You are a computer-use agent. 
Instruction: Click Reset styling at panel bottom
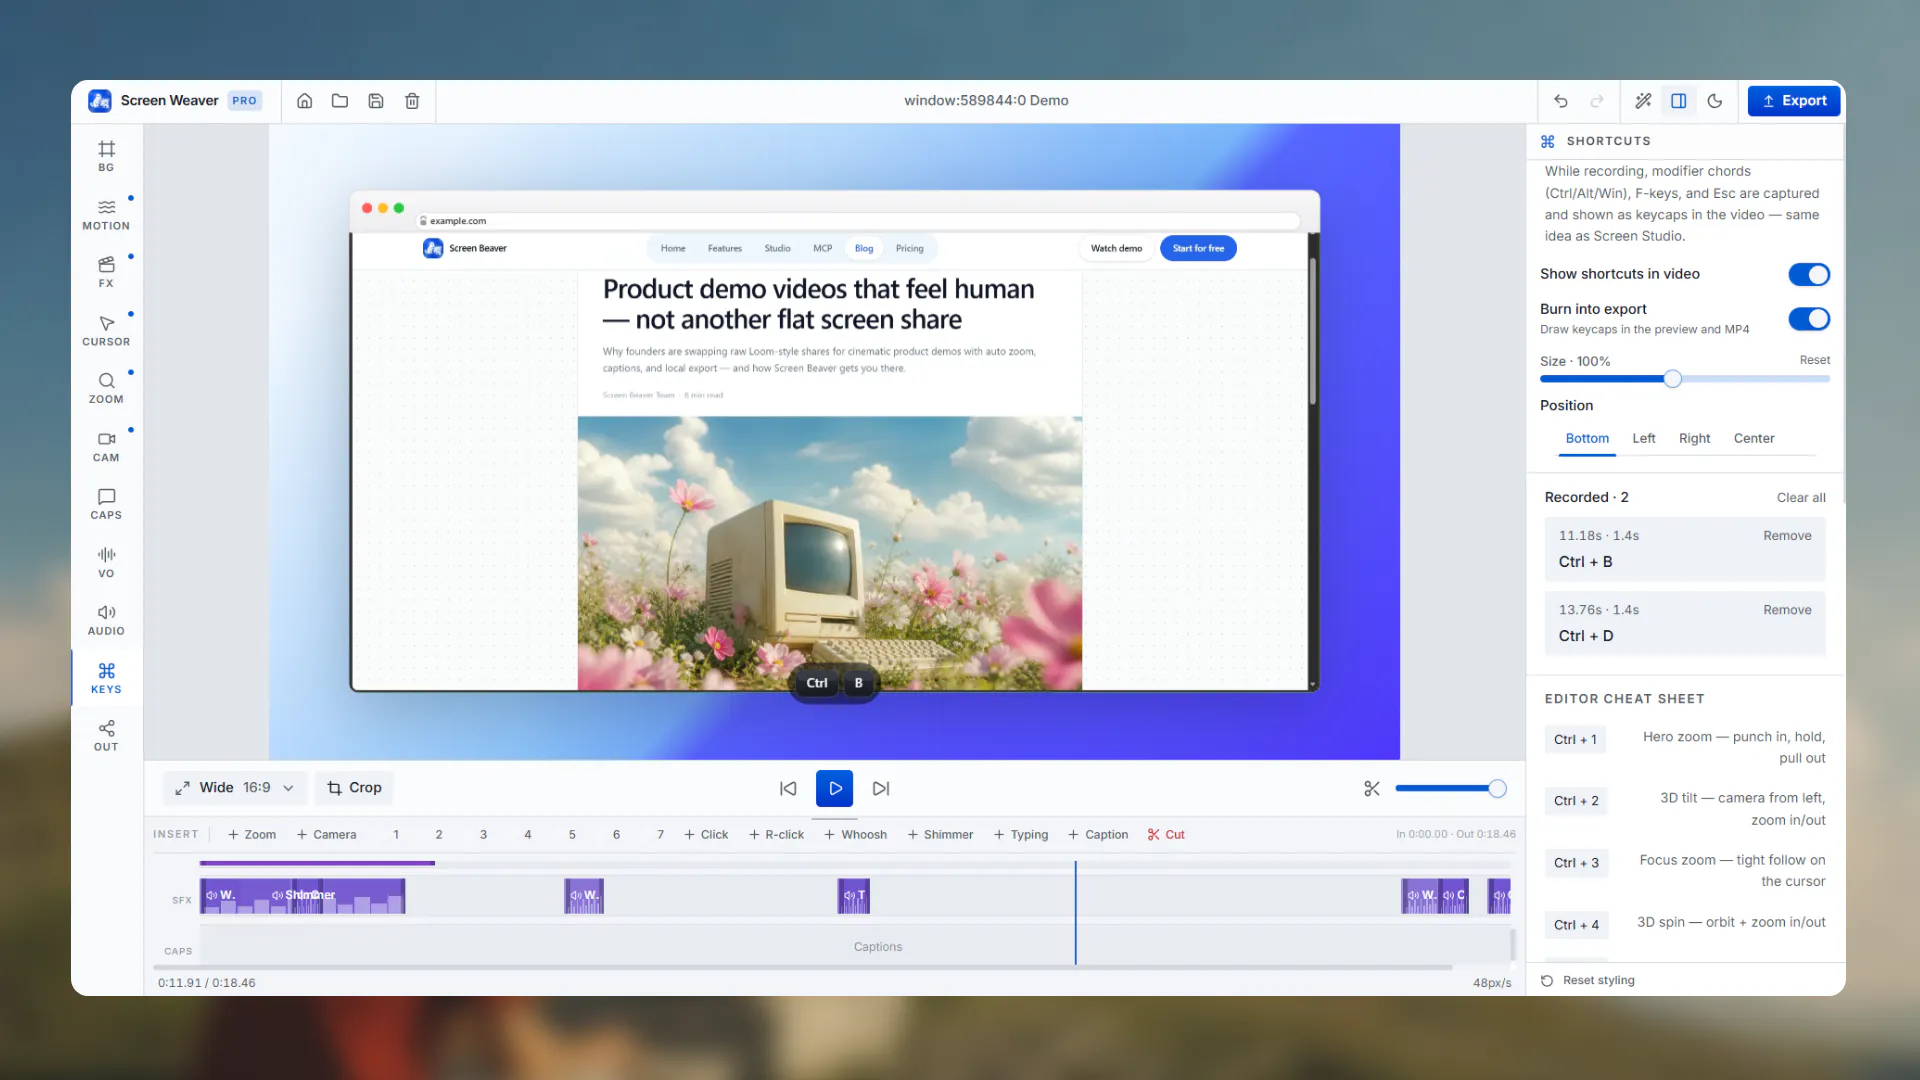[x=1589, y=981]
